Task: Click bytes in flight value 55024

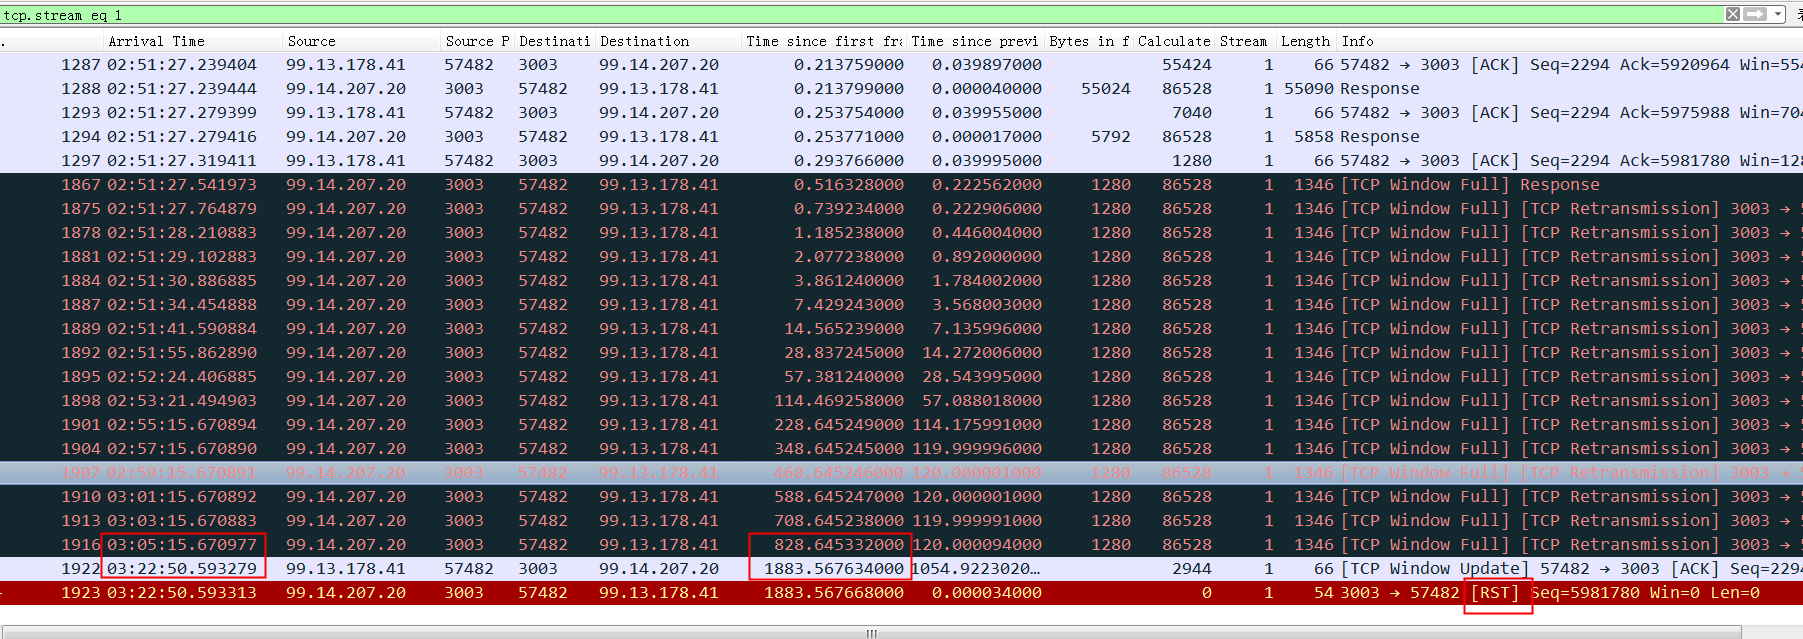Action: [1106, 89]
